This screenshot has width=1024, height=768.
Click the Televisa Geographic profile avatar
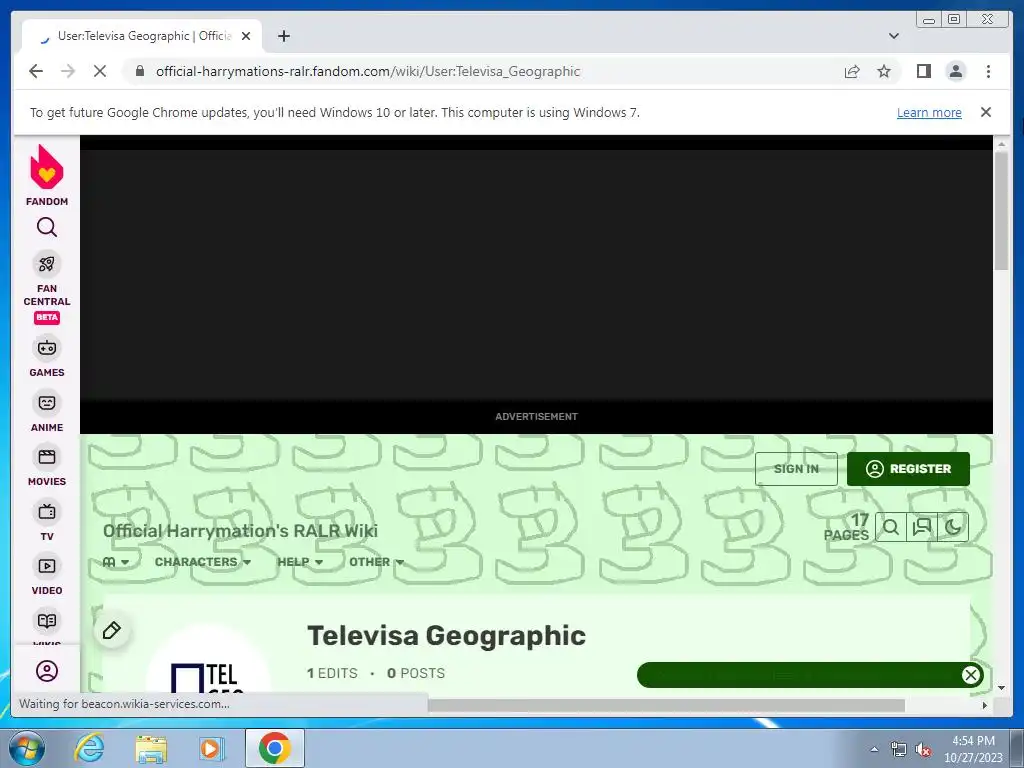coord(207,660)
